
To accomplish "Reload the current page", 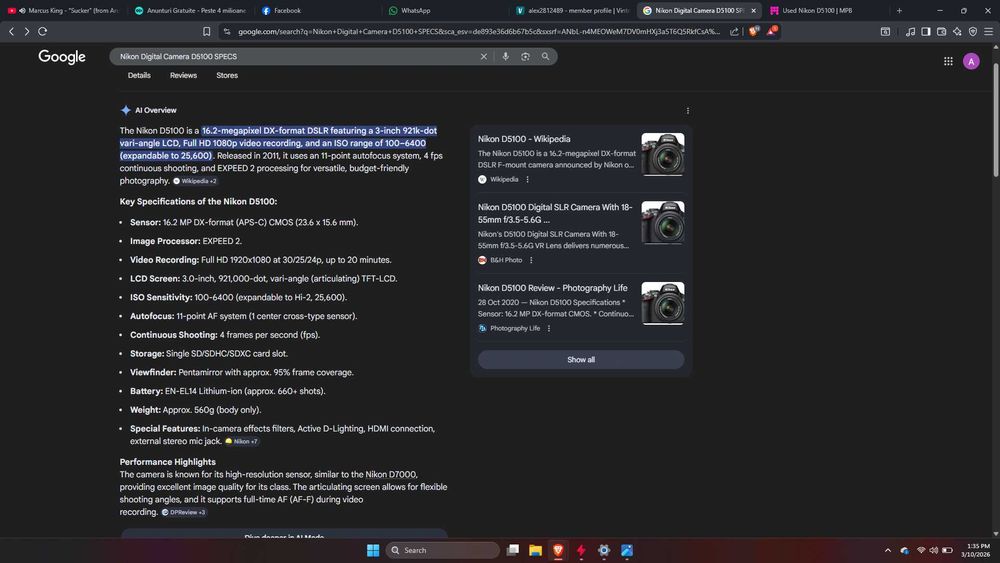I will [43, 31].
